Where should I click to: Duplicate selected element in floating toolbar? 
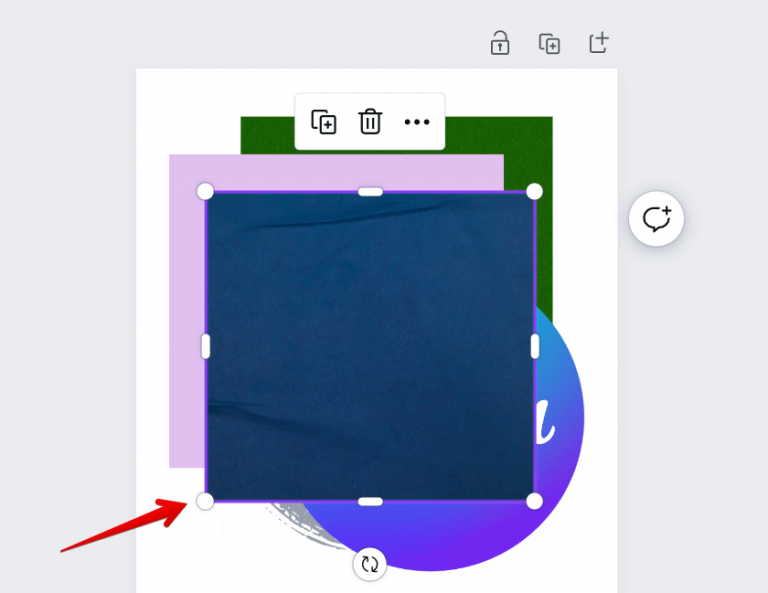324,121
